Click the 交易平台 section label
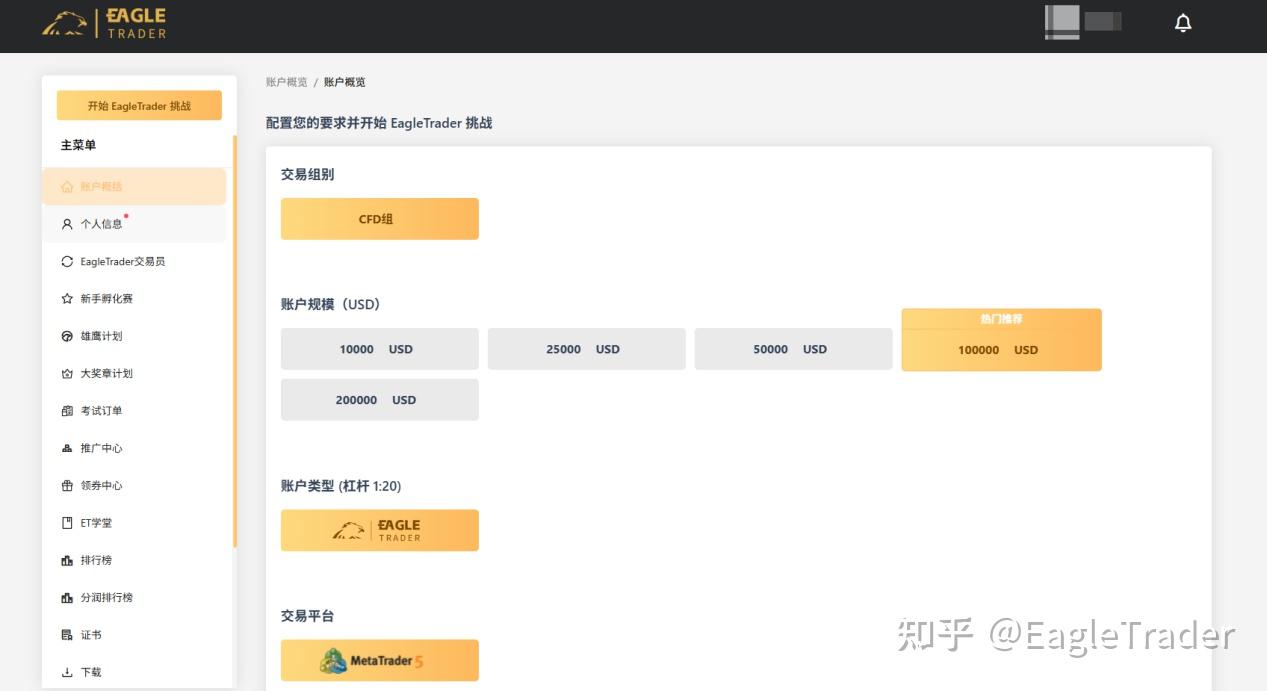1267x691 pixels. 308,616
